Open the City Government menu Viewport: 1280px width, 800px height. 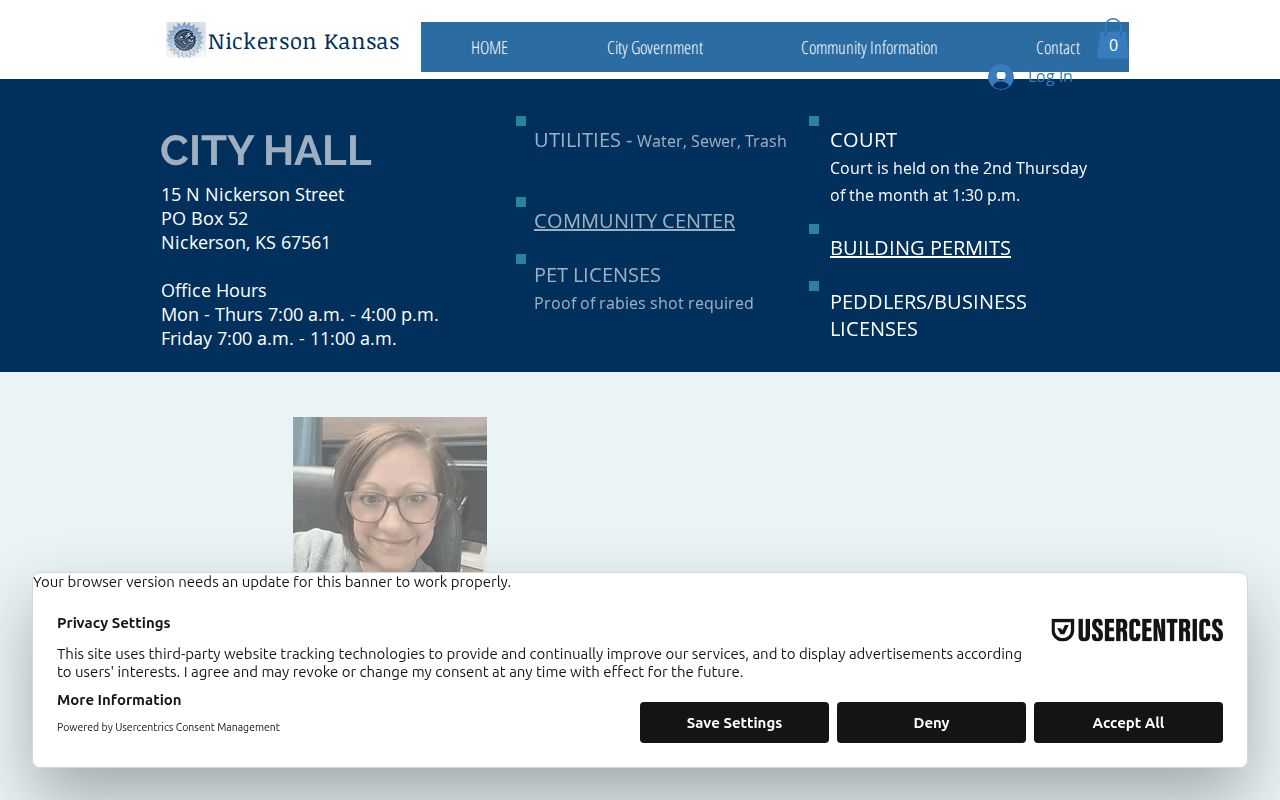pyautogui.click(x=655, y=47)
